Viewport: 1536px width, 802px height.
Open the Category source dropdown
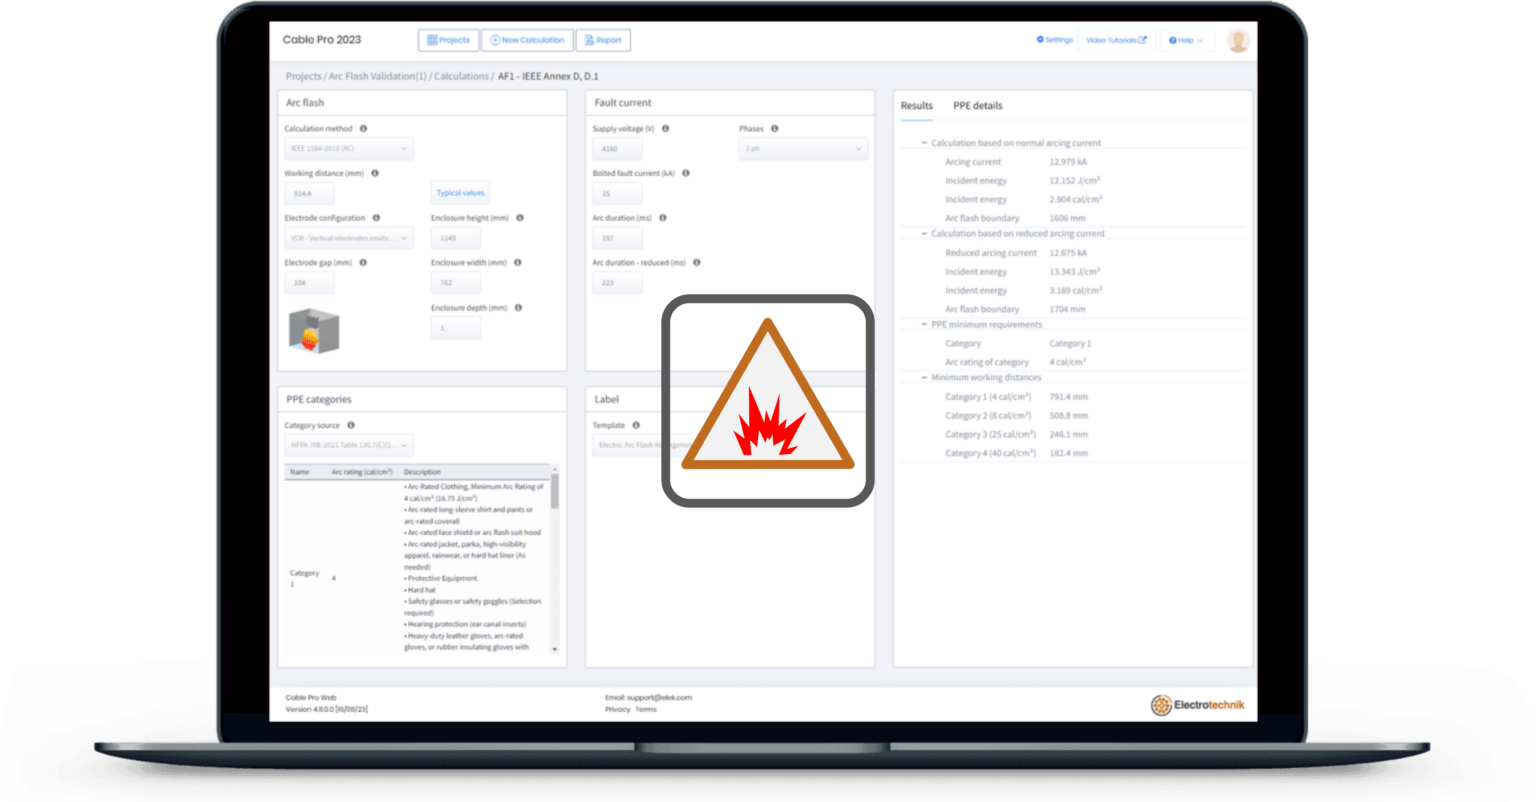point(349,445)
